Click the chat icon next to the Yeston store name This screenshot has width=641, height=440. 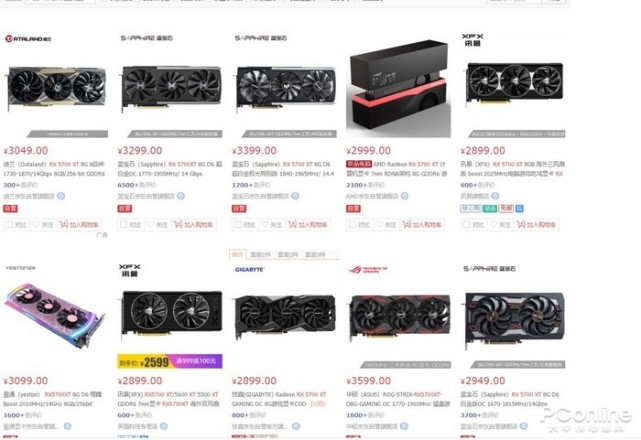(x=67, y=426)
